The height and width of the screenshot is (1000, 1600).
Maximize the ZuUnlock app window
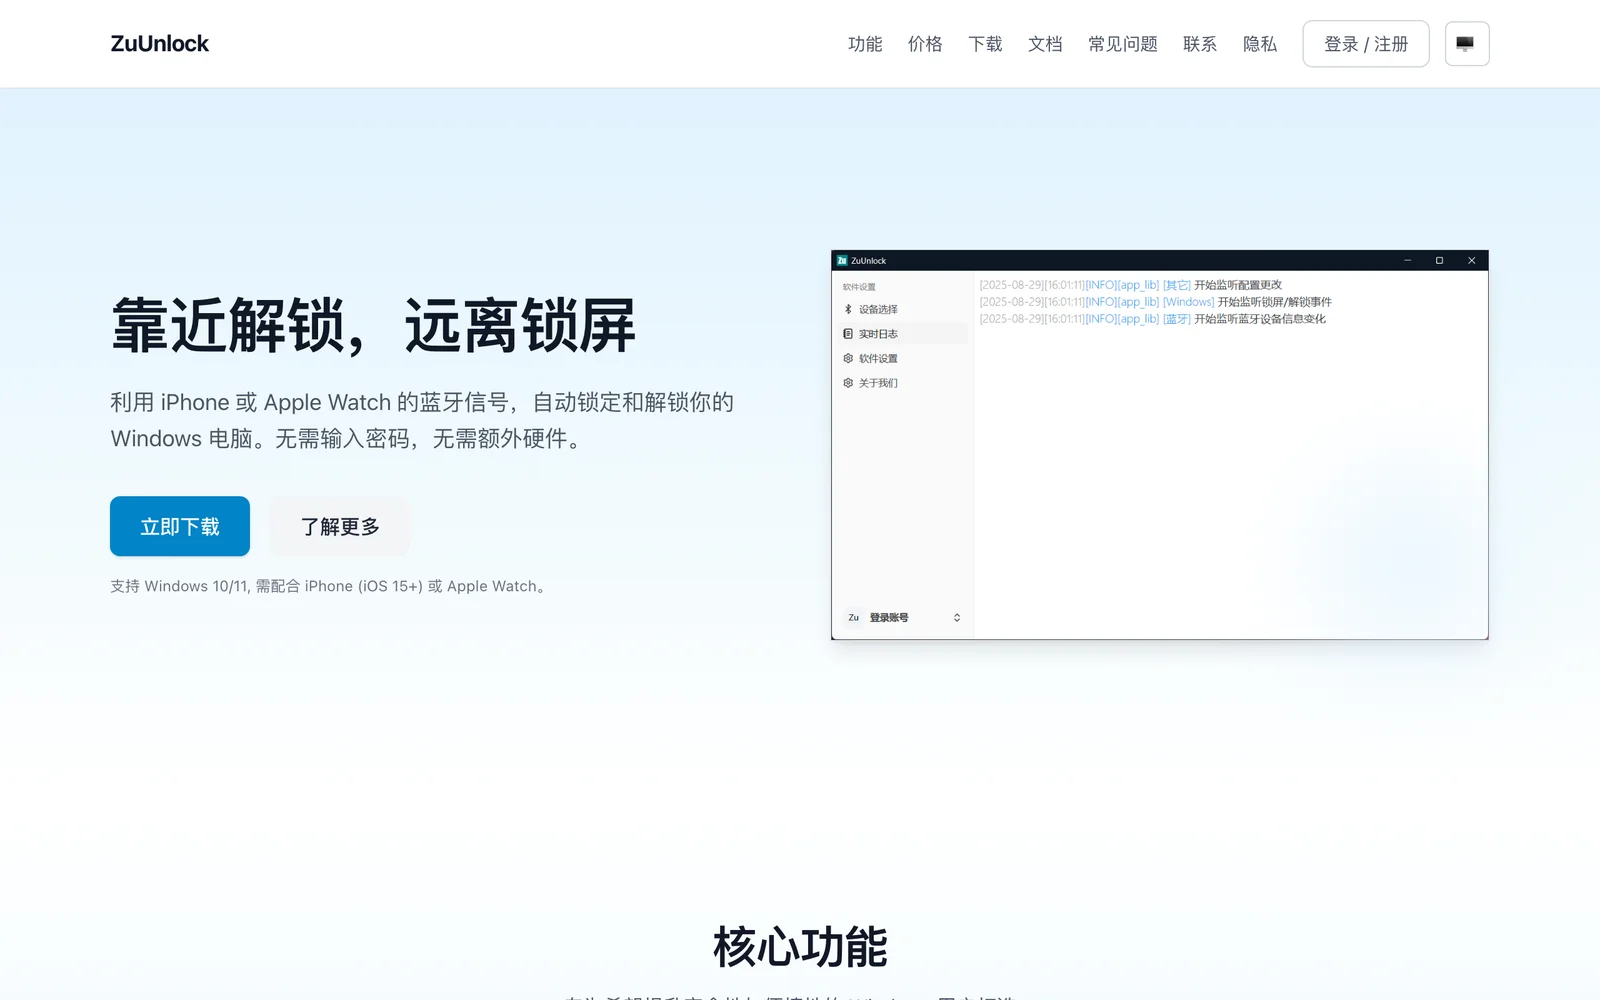click(x=1439, y=261)
